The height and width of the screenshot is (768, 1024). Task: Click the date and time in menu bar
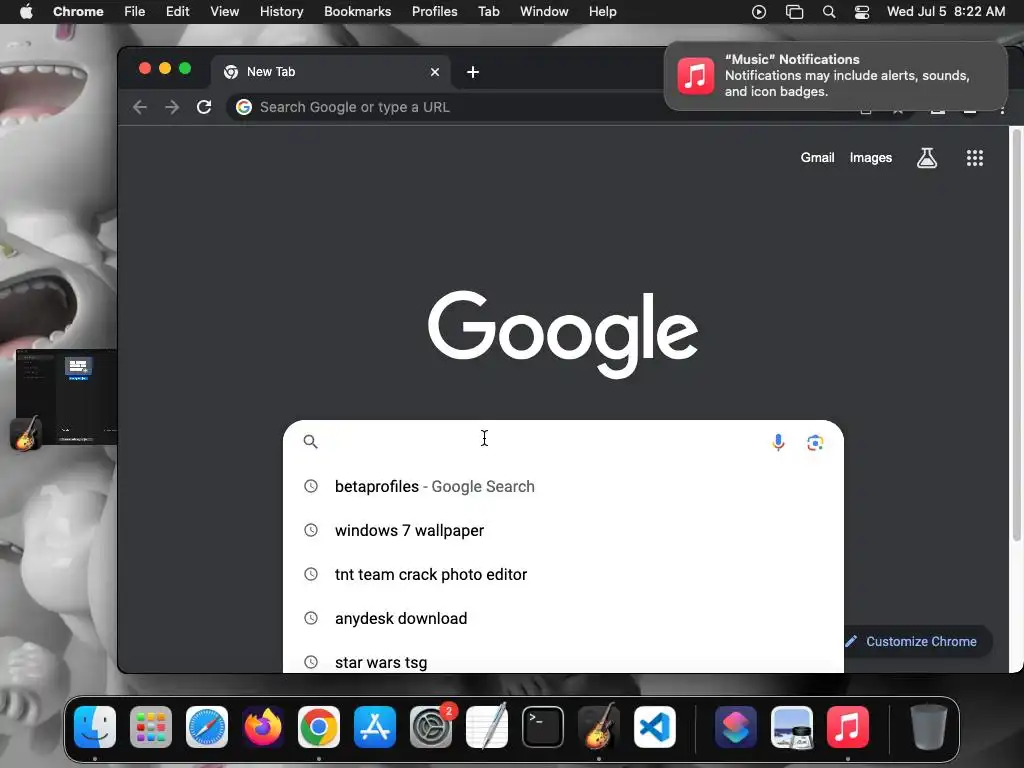click(x=946, y=11)
